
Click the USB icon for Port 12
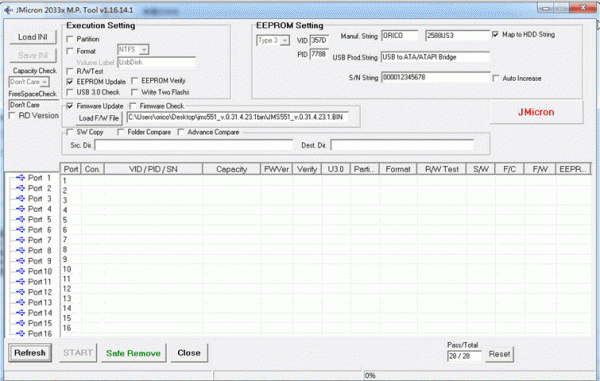coord(20,292)
